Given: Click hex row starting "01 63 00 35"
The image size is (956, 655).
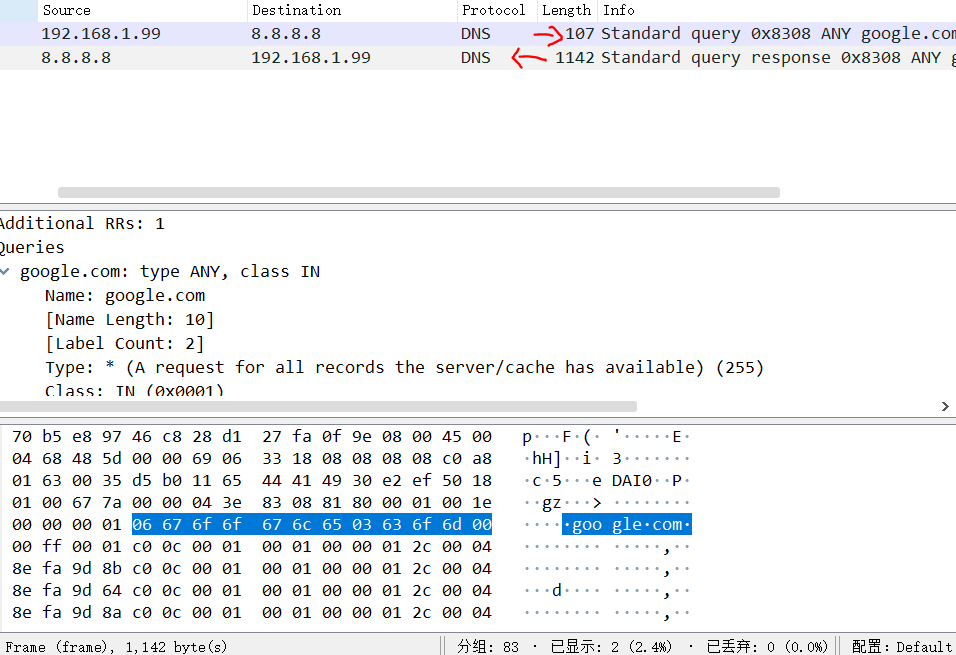Looking at the screenshot, I should pyautogui.click(x=252, y=481).
